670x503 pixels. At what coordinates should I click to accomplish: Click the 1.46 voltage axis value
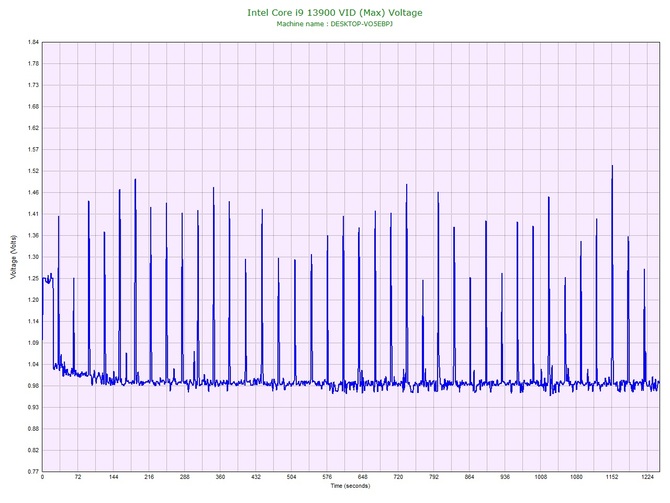(33, 193)
